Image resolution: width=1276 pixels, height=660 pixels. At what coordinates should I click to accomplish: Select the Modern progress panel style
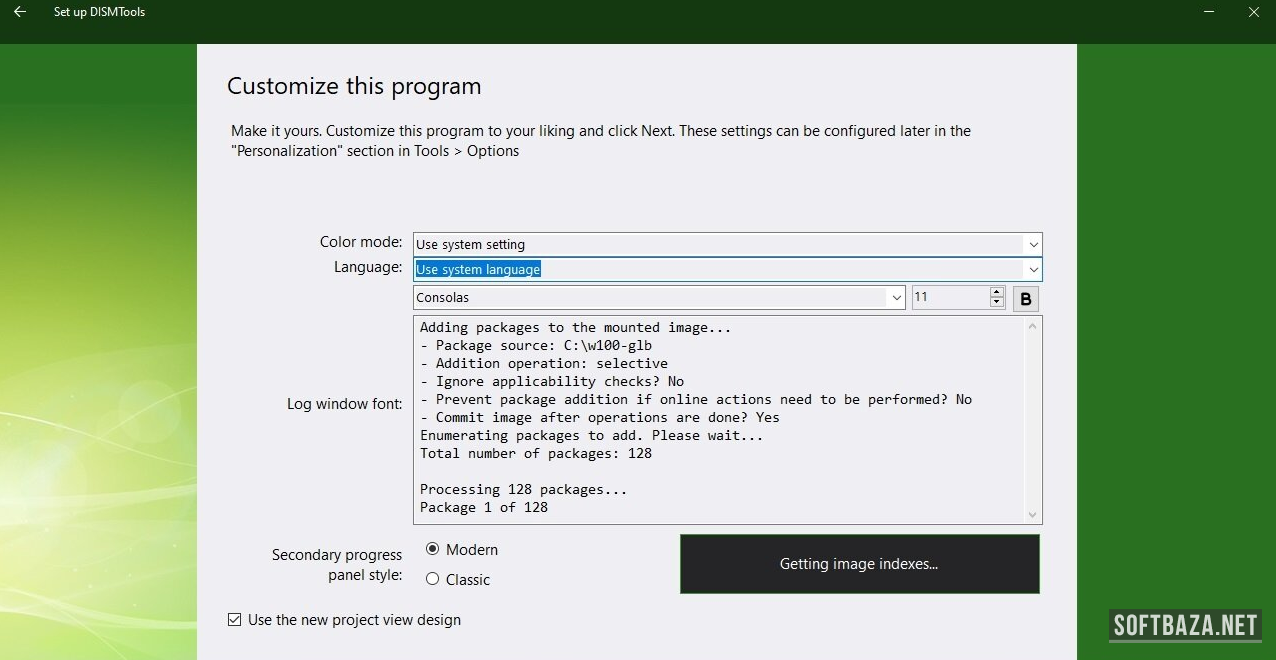point(433,549)
